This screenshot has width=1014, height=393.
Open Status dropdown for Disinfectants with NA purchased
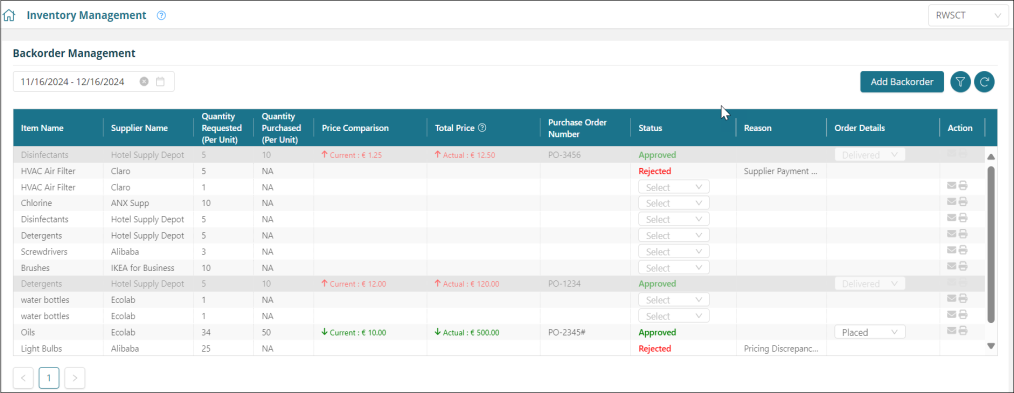674,219
